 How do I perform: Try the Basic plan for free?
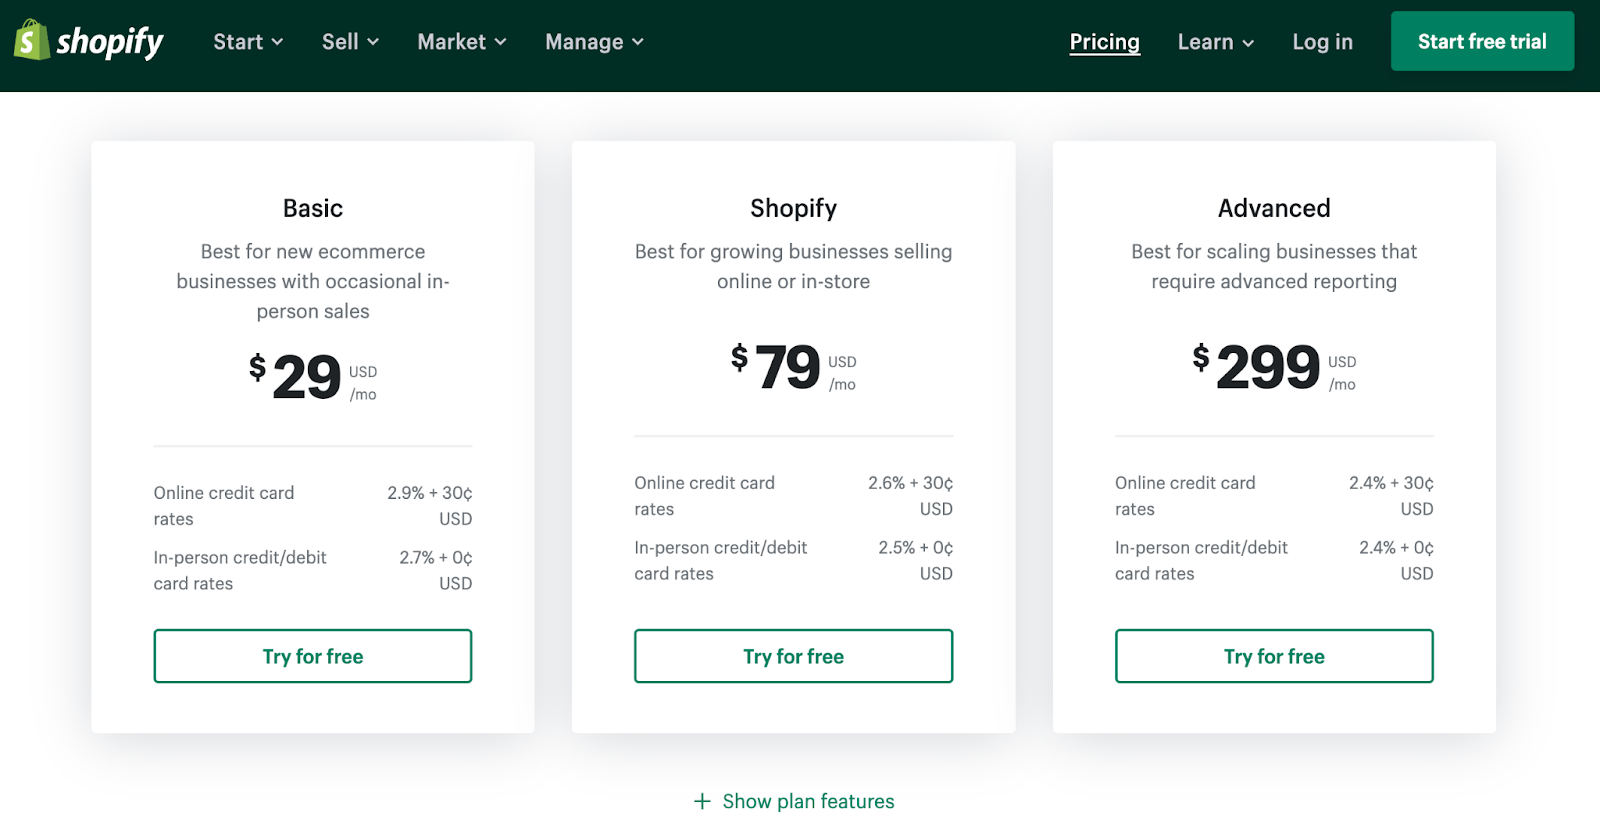pyautogui.click(x=313, y=656)
